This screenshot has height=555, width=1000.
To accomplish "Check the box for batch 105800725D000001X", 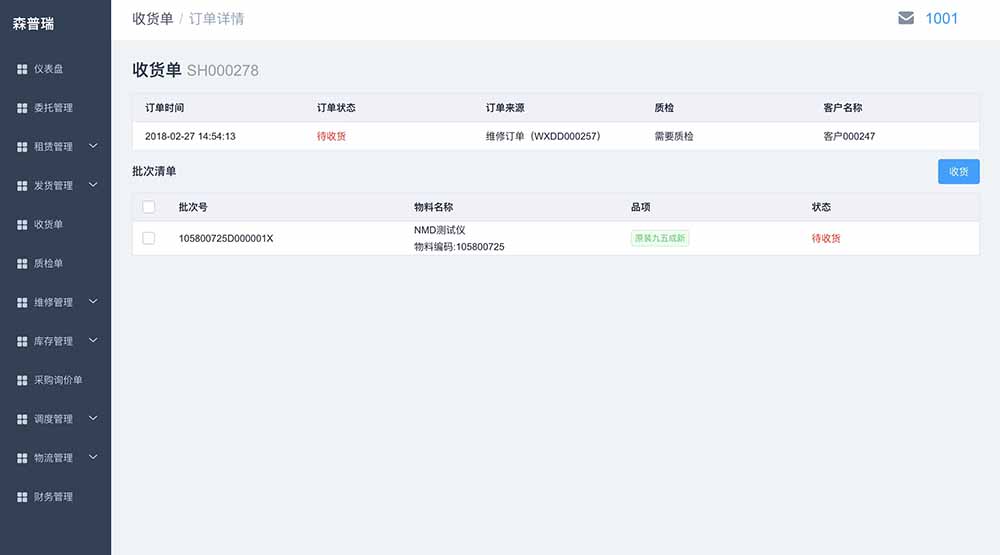I will pos(149,238).
